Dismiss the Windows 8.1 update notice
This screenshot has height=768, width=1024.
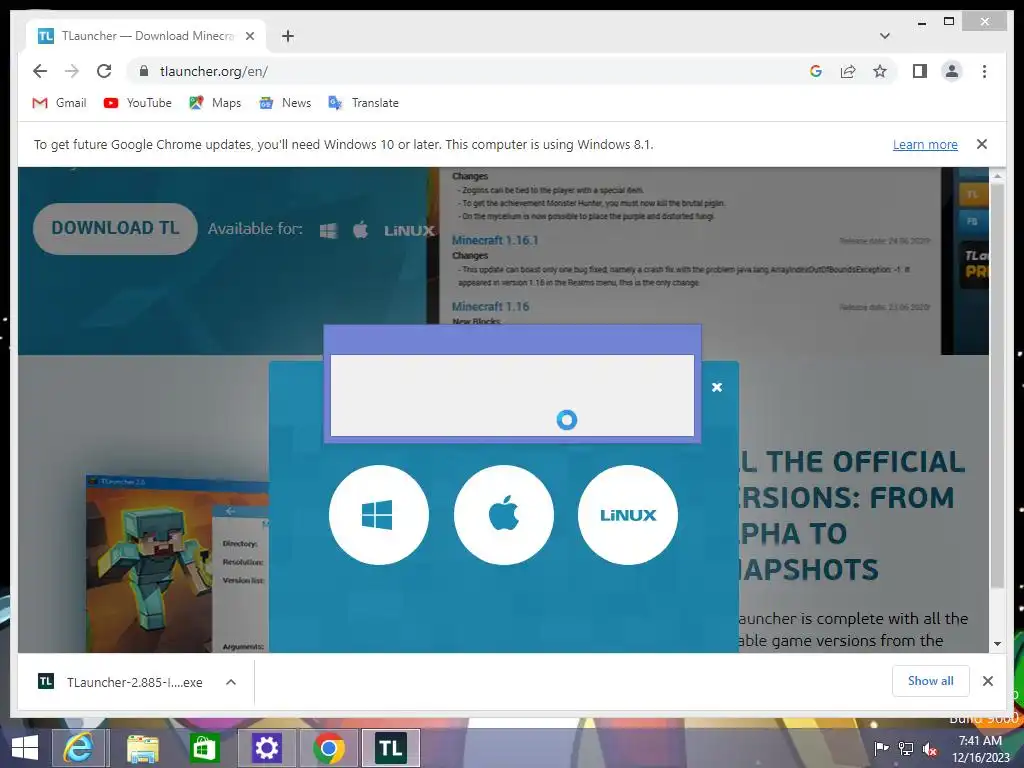click(982, 144)
